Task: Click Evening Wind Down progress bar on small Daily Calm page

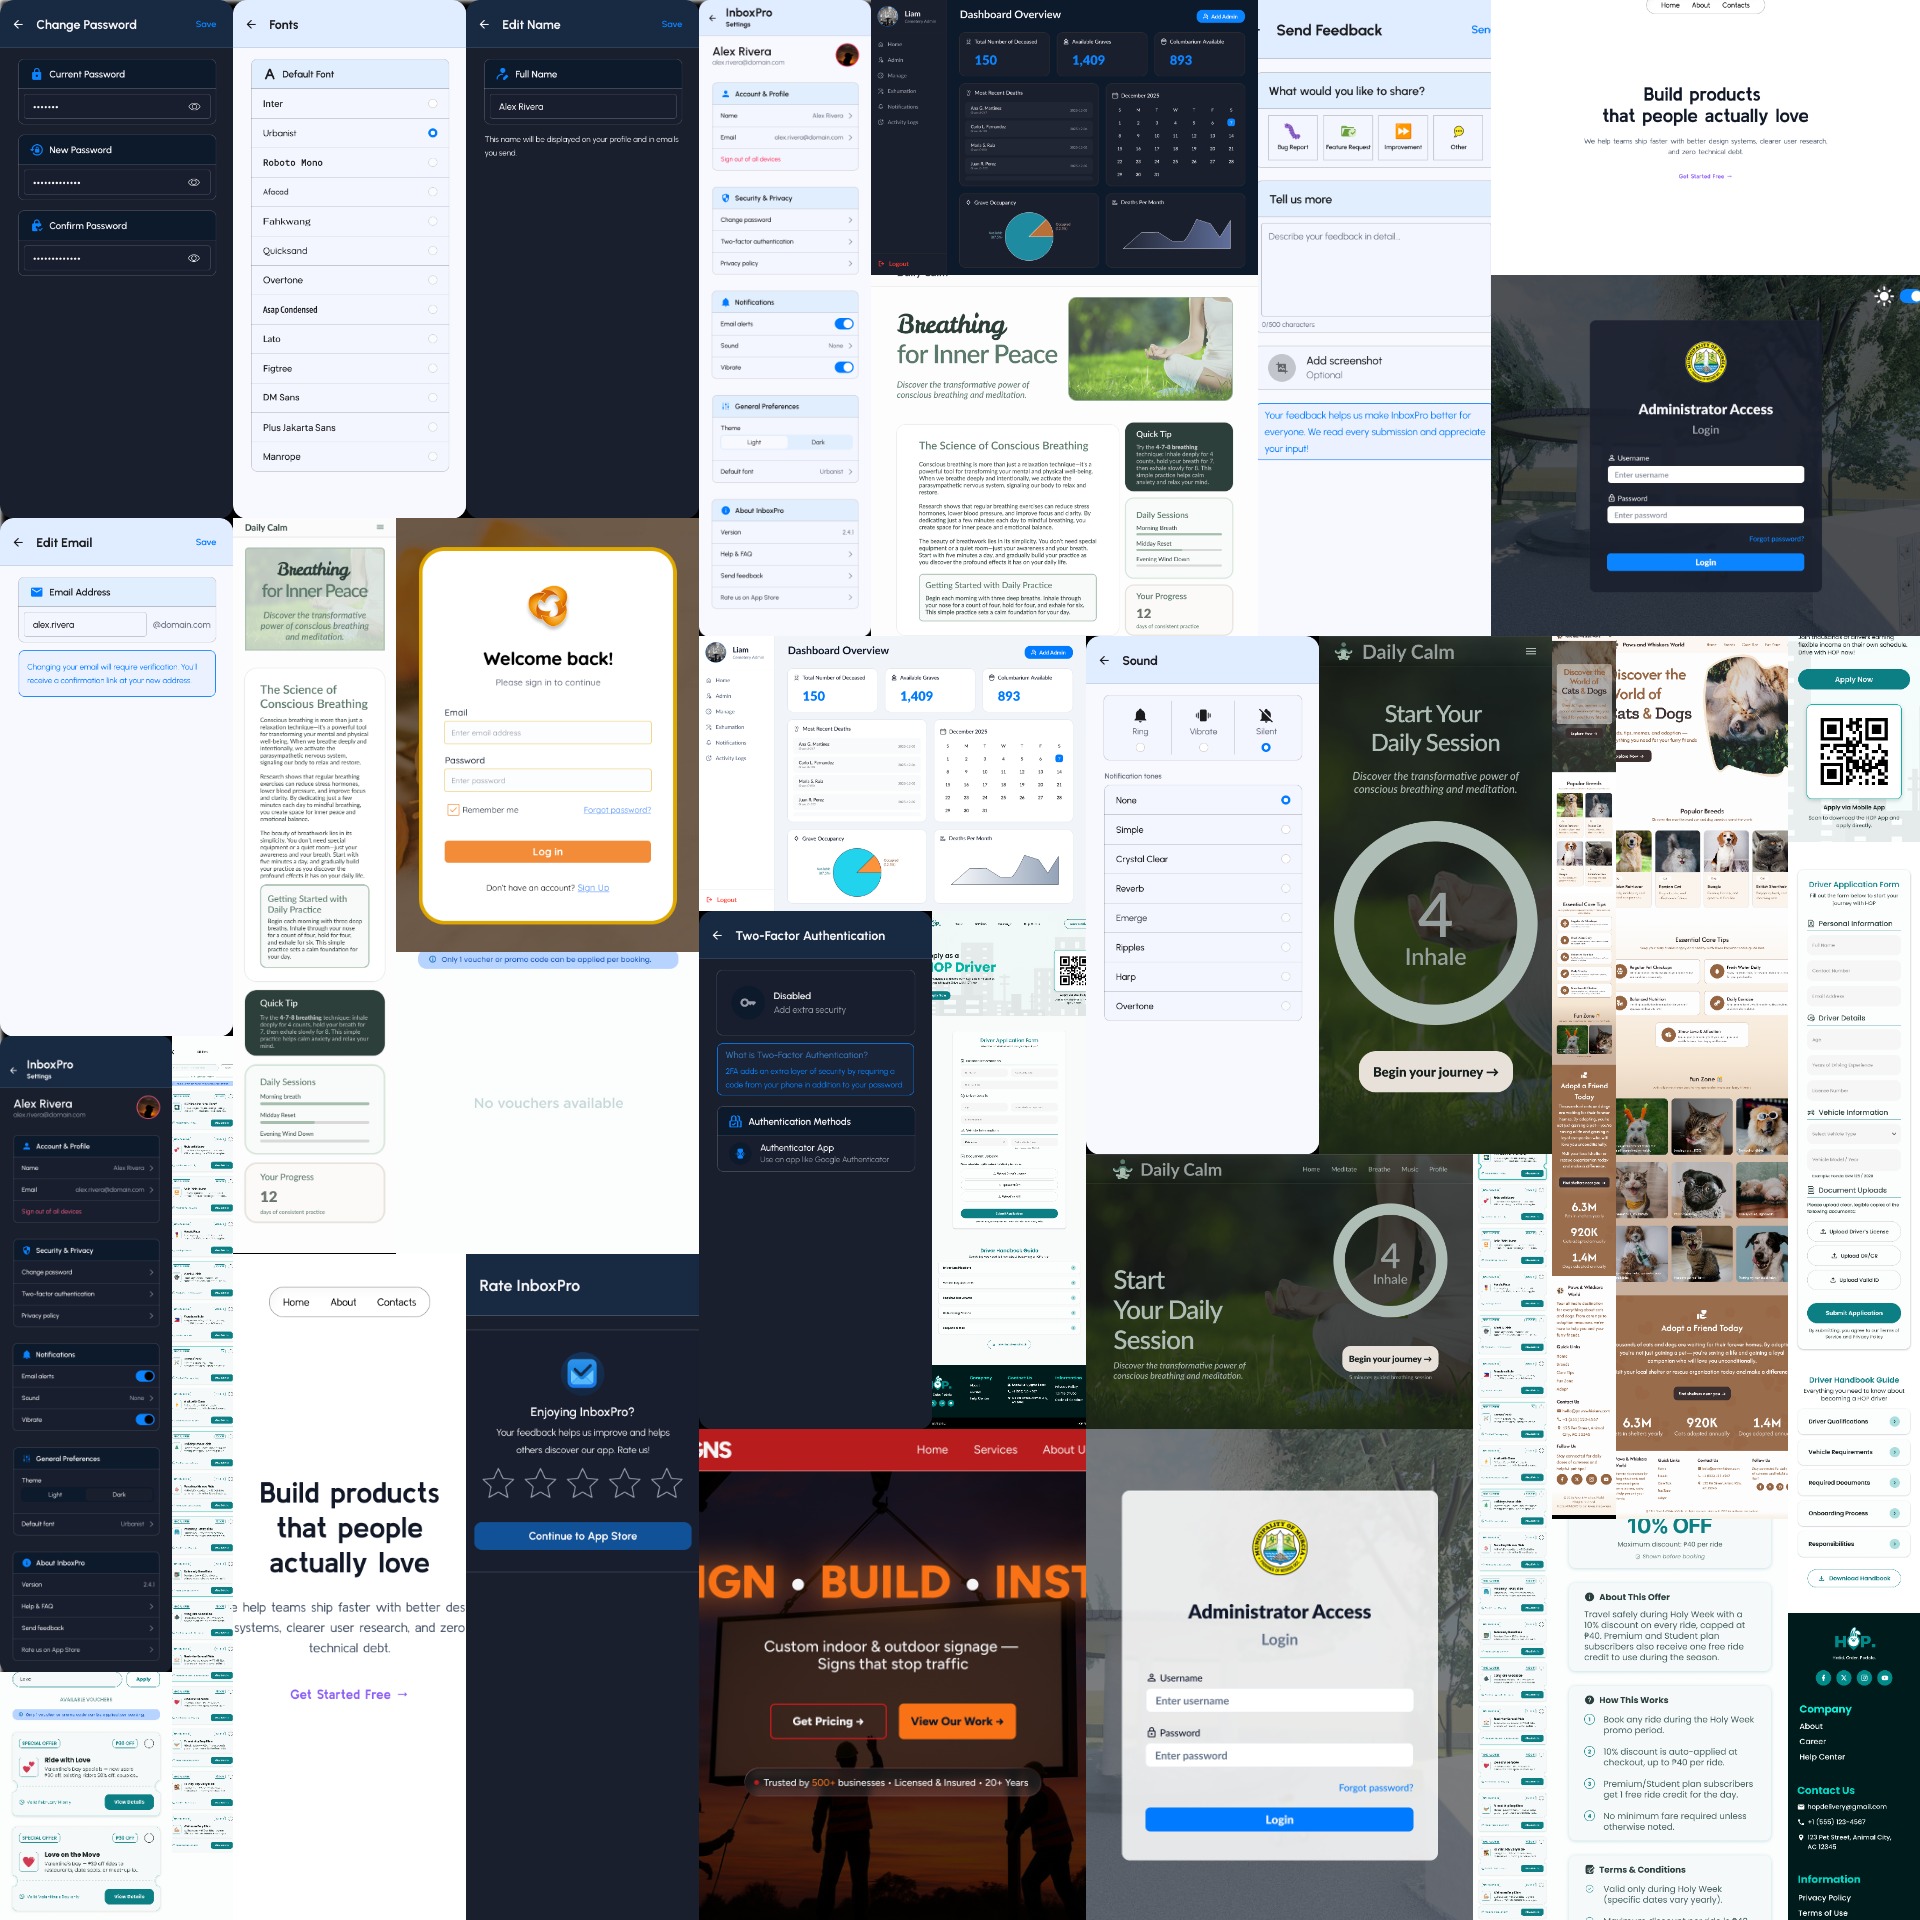Action: tap(314, 1140)
